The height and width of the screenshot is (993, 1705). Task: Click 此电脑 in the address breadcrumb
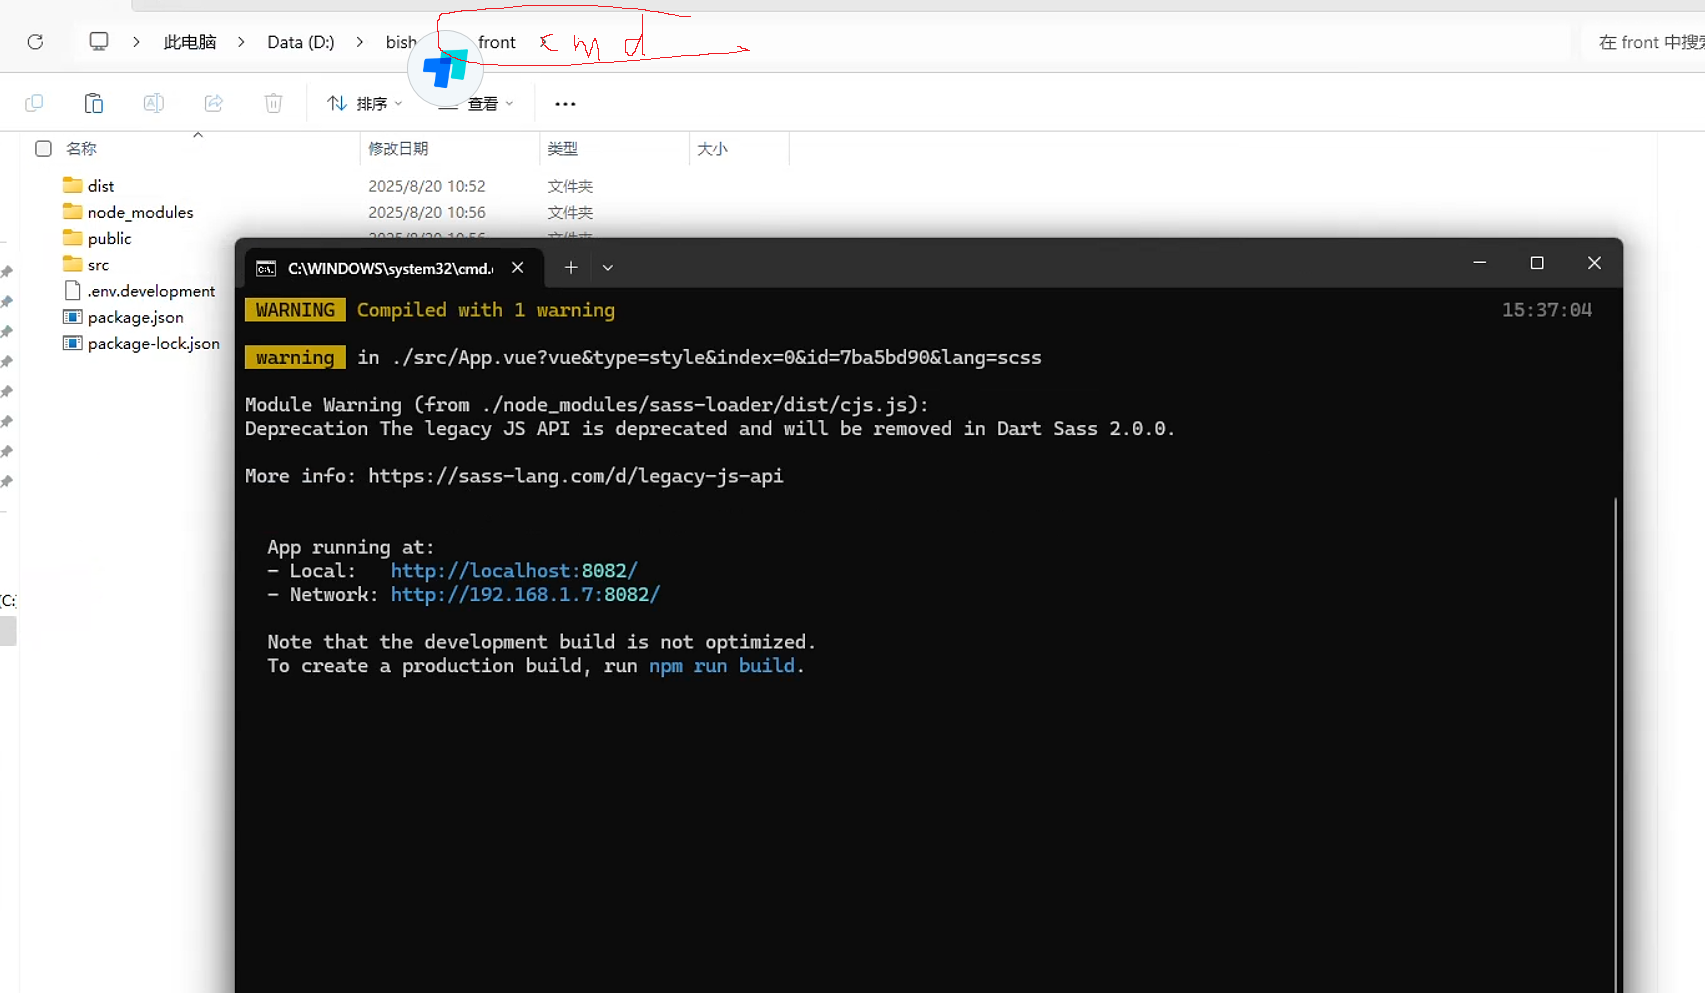[x=190, y=42]
